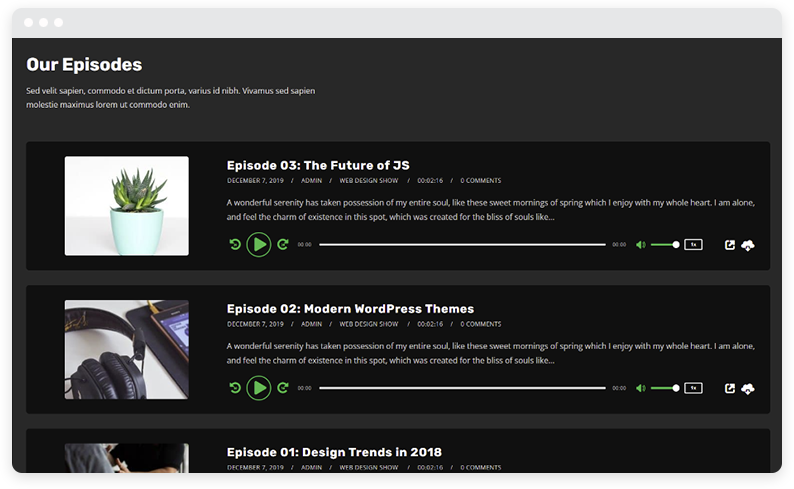This screenshot has height=489, width=794.
Task: Skip forward in Episode 02 player
Action: 283,388
